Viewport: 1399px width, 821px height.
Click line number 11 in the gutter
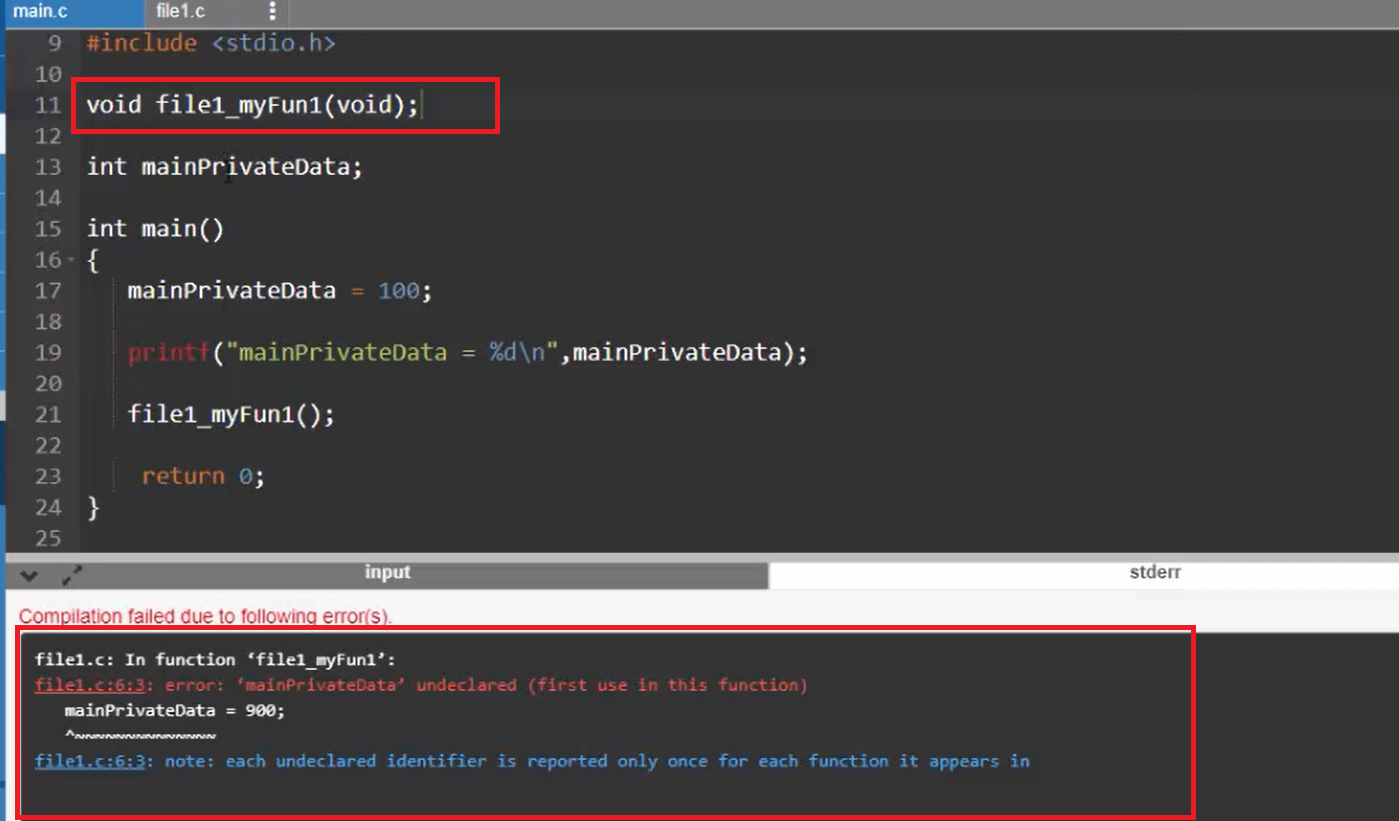pos(48,105)
